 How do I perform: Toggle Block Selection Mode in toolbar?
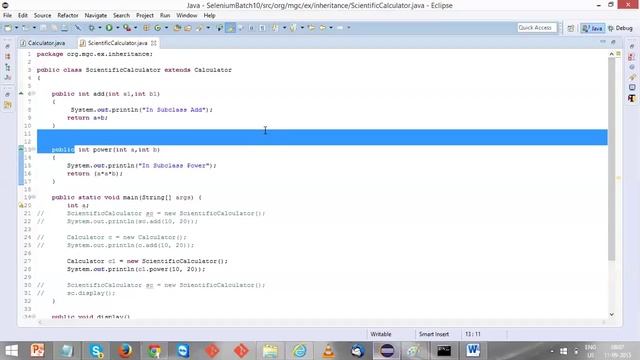coord(251,28)
